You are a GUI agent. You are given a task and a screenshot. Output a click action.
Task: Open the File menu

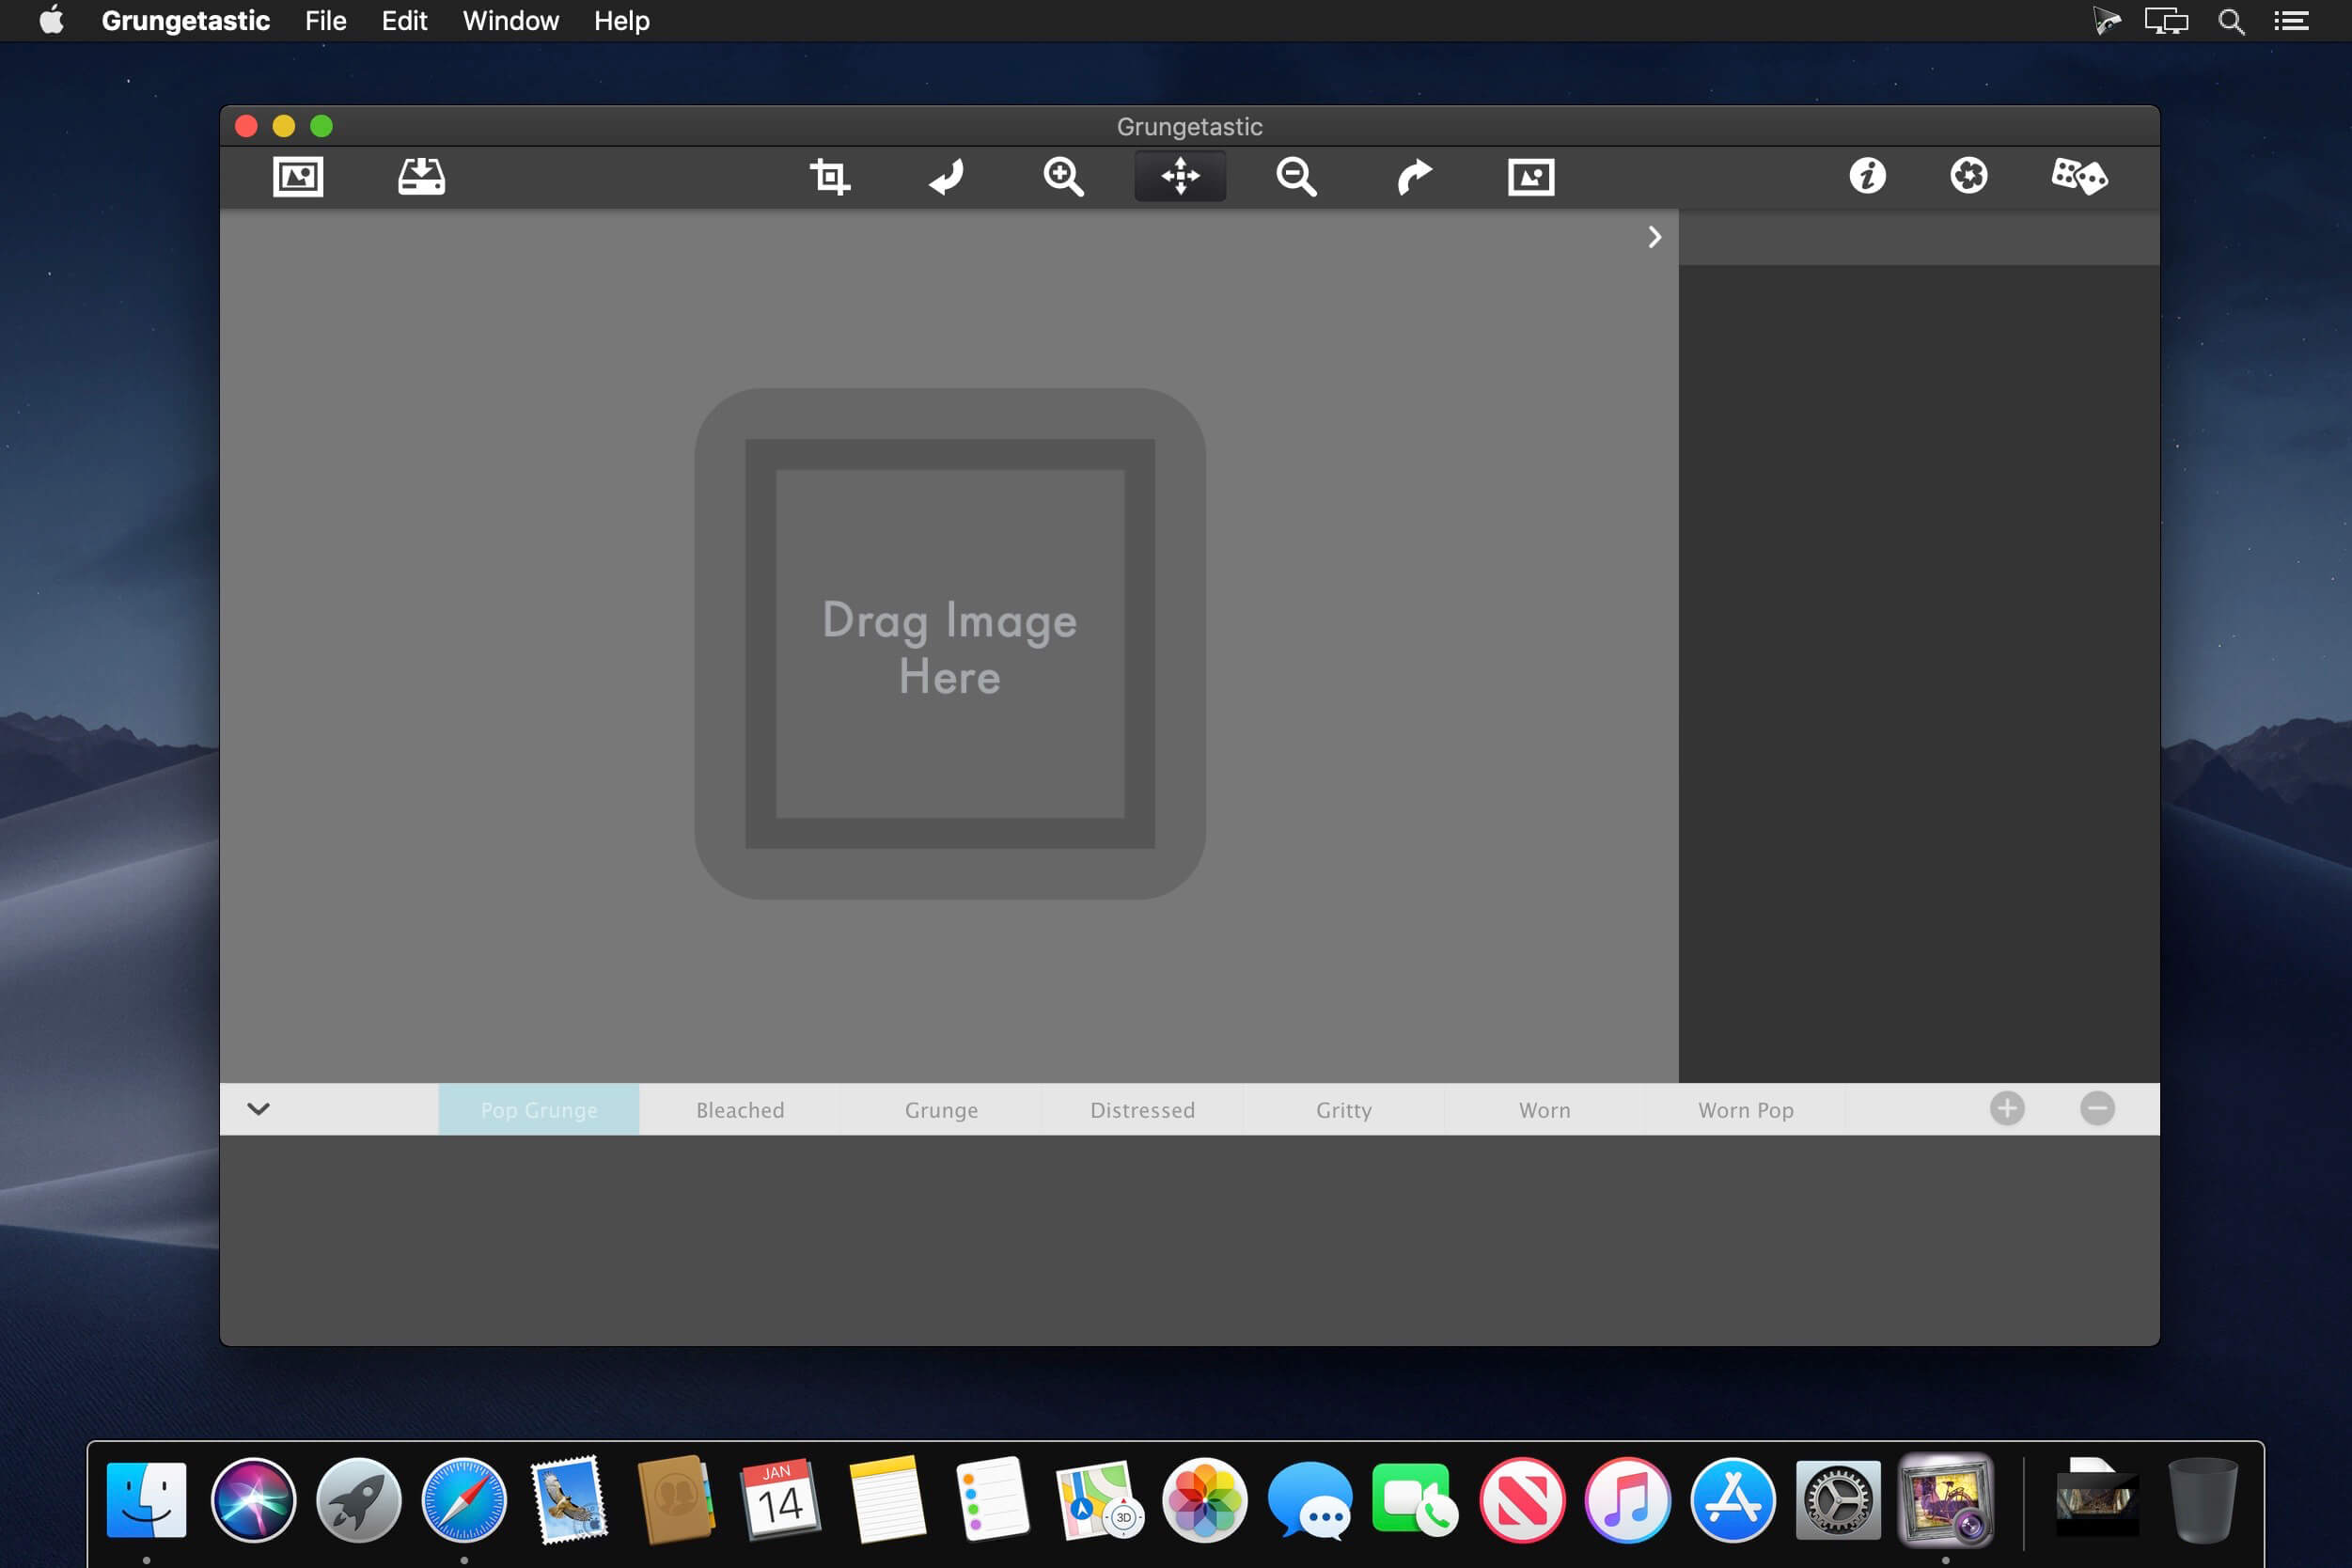325,21
